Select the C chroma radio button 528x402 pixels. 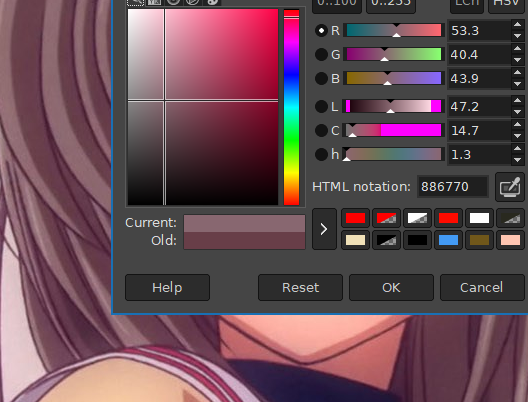[x=321, y=130]
